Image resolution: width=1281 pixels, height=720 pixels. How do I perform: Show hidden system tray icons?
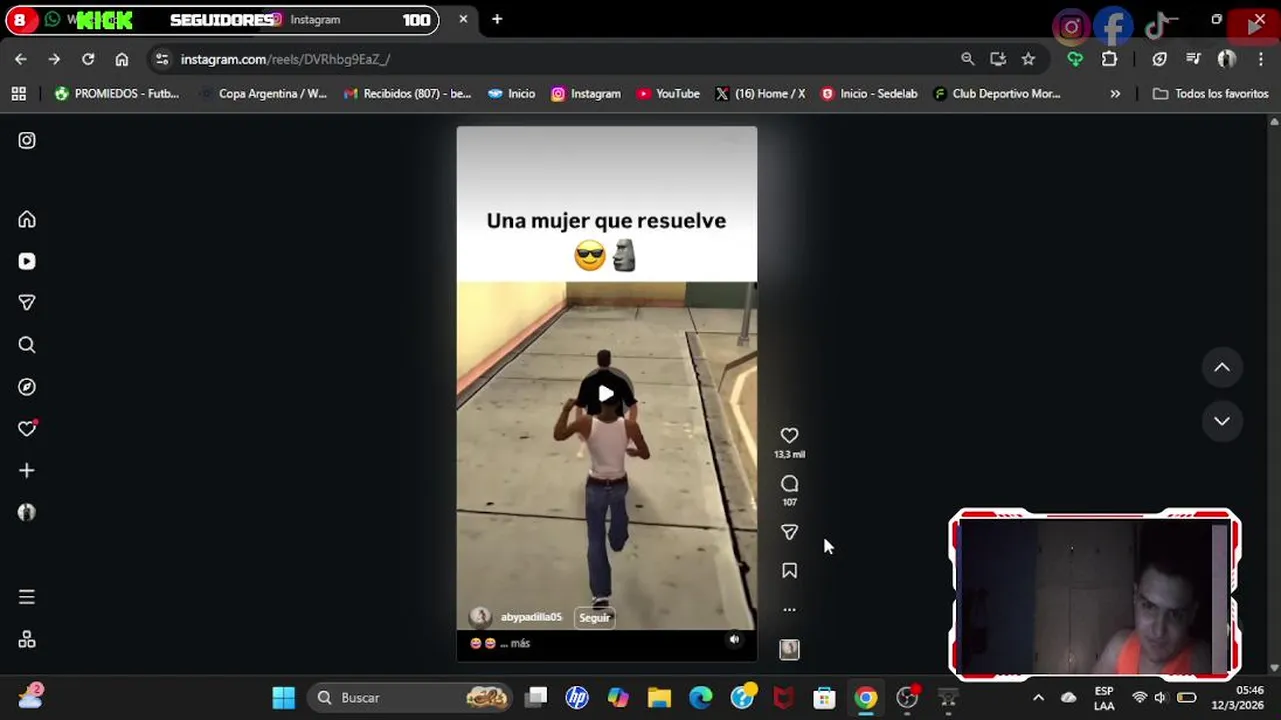click(x=1038, y=697)
